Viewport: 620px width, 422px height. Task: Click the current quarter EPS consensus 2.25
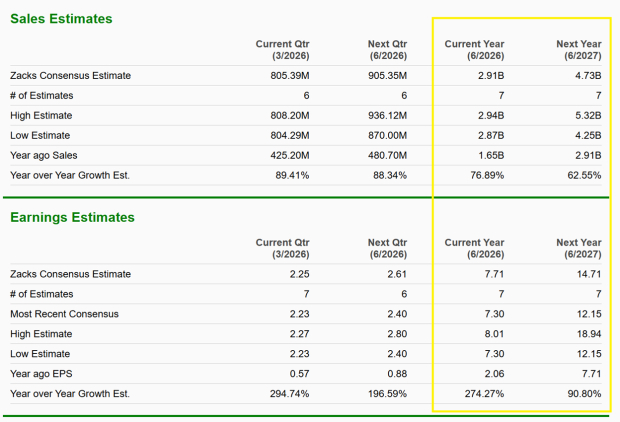[297, 273]
